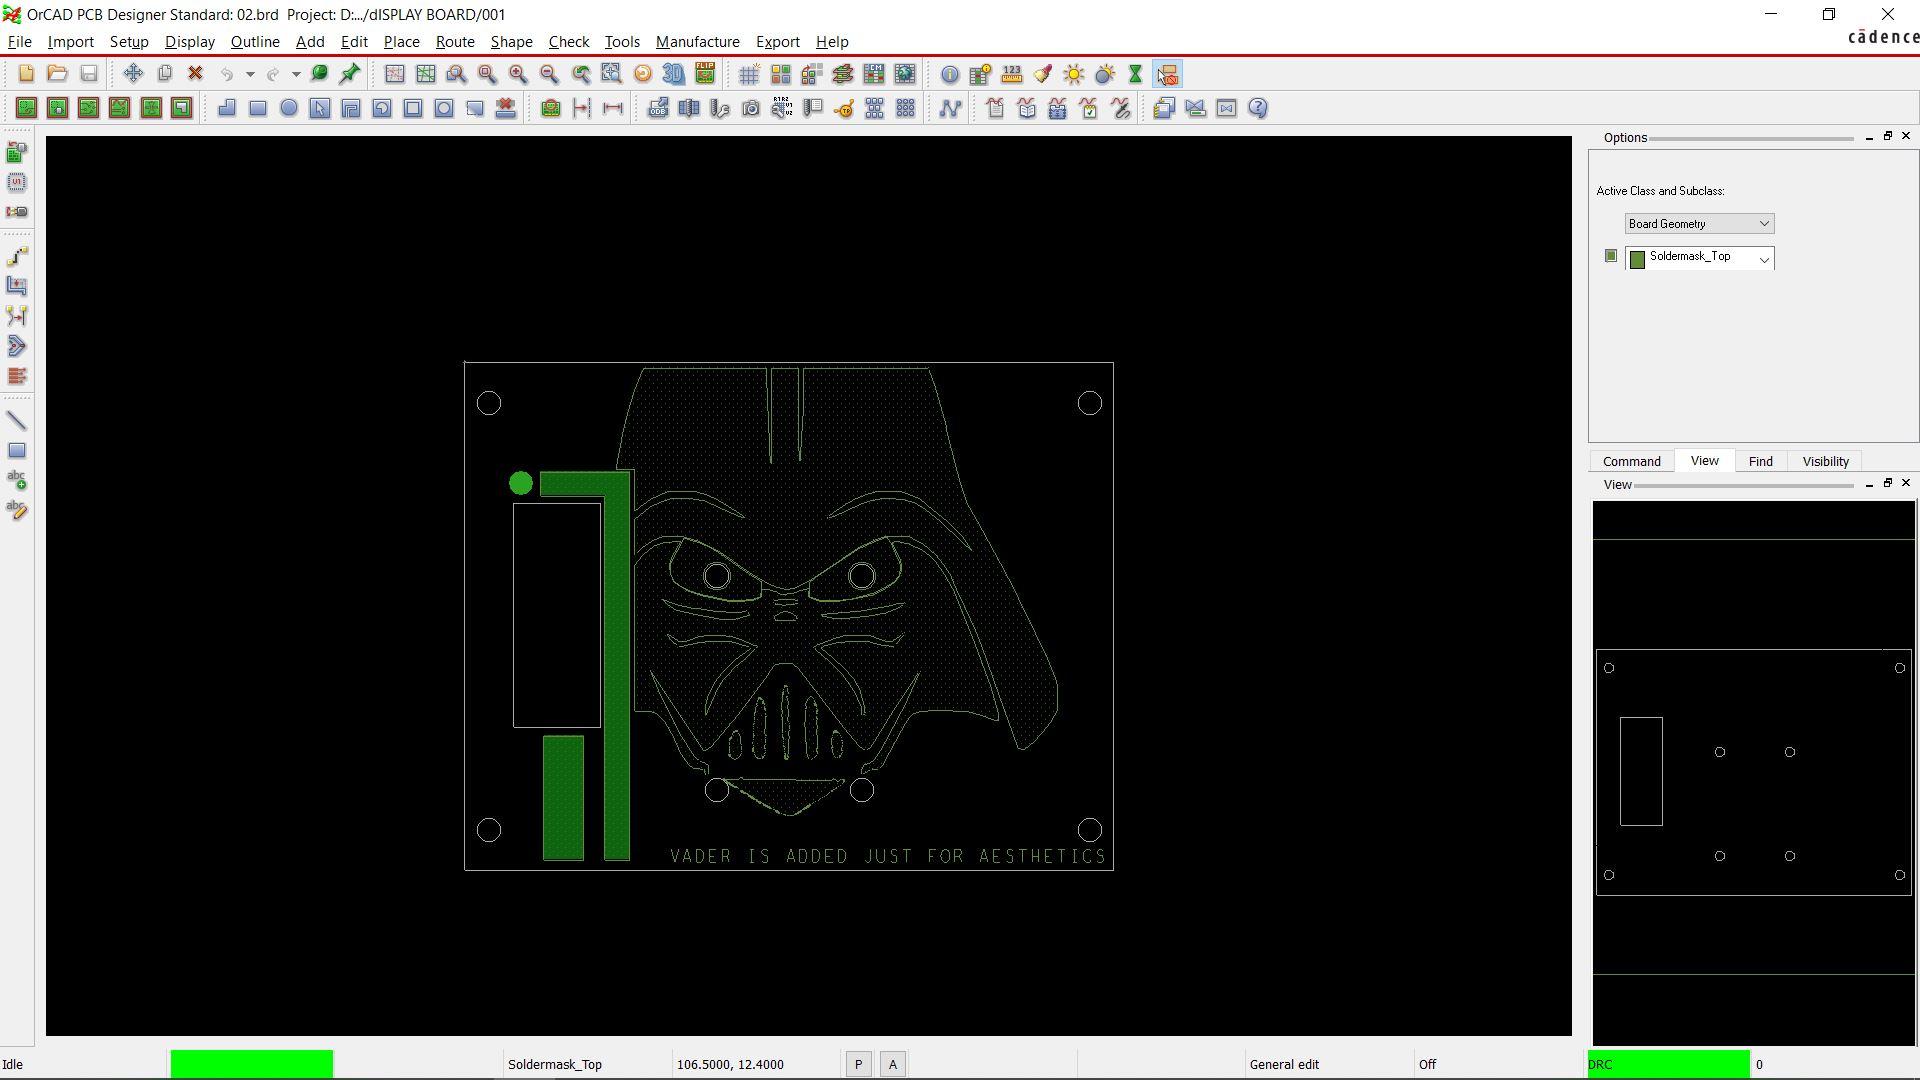This screenshot has width=1920, height=1080.
Task: Click the P button in status bar
Action: click(858, 1065)
